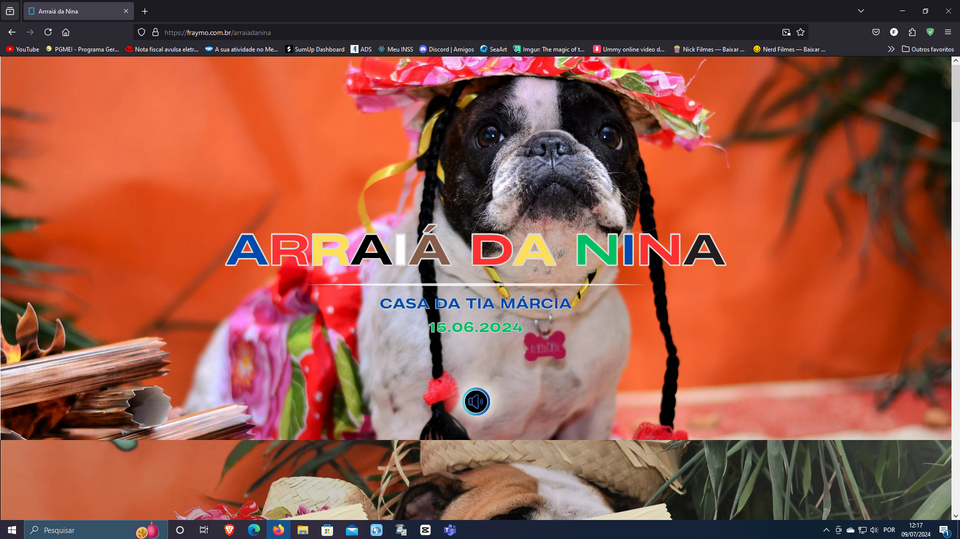960x539 pixels.
Task: Reload the current page
Action: 48,32
